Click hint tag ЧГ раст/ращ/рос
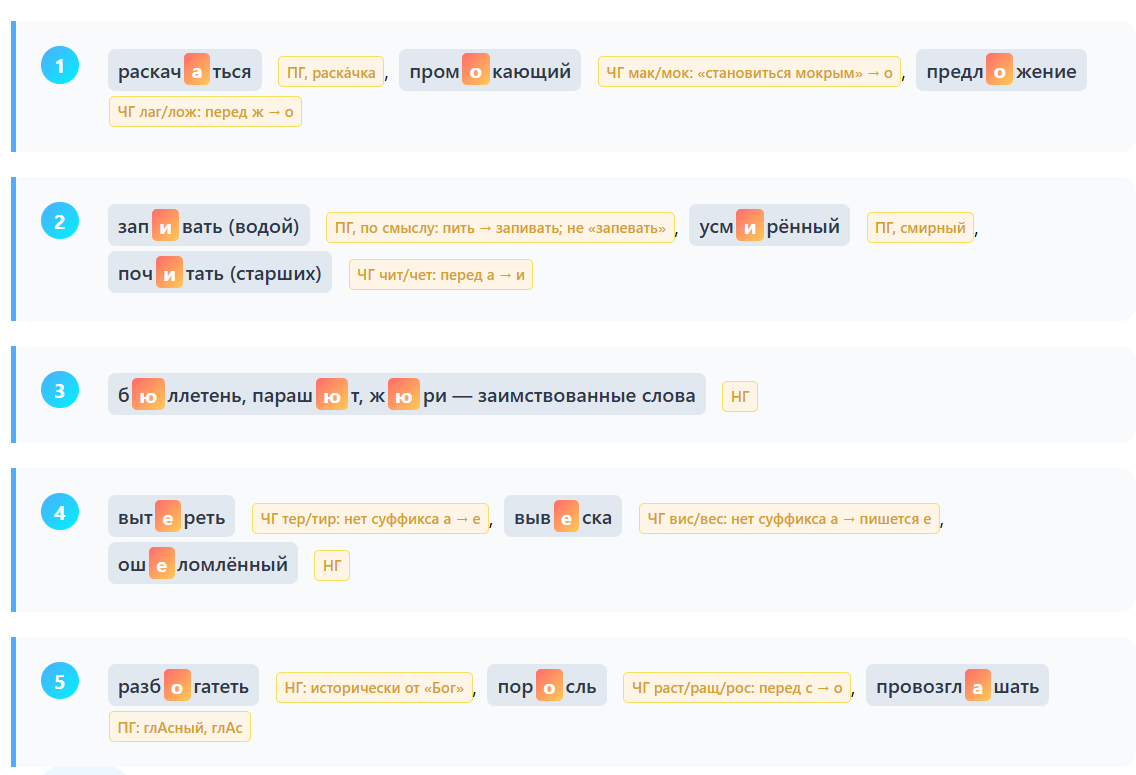This screenshot has width=1136, height=775. (737, 687)
